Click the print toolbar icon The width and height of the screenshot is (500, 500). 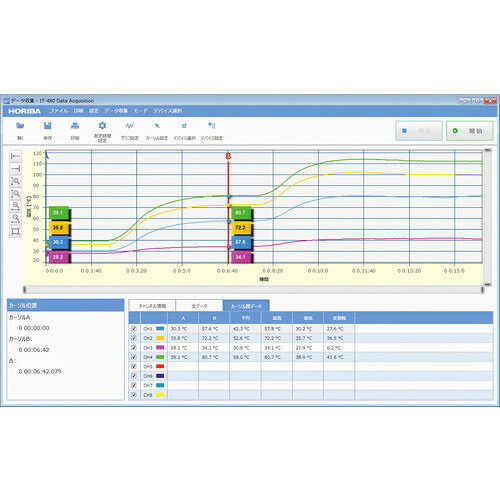coord(75,126)
